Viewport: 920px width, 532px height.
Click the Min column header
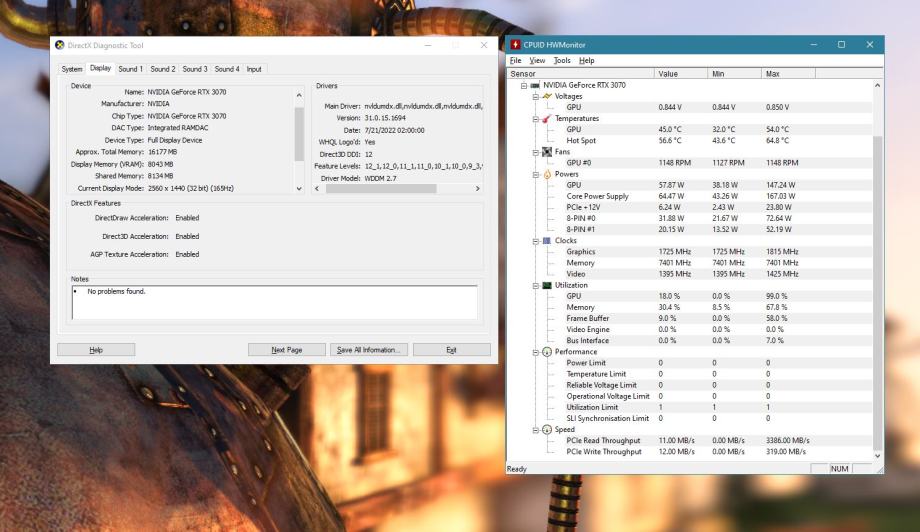(735, 74)
